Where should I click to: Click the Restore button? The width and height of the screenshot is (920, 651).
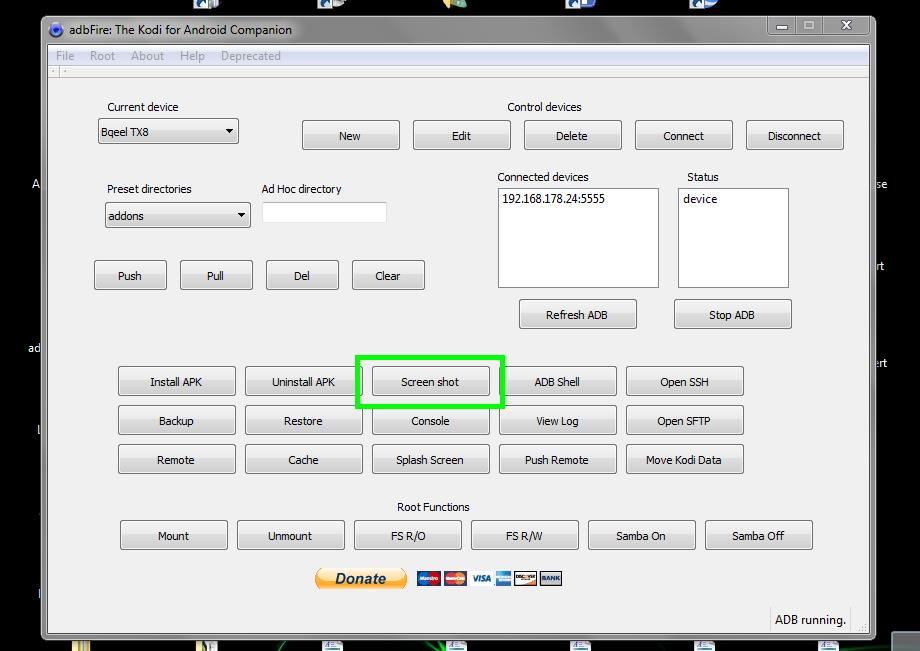pyautogui.click(x=303, y=421)
